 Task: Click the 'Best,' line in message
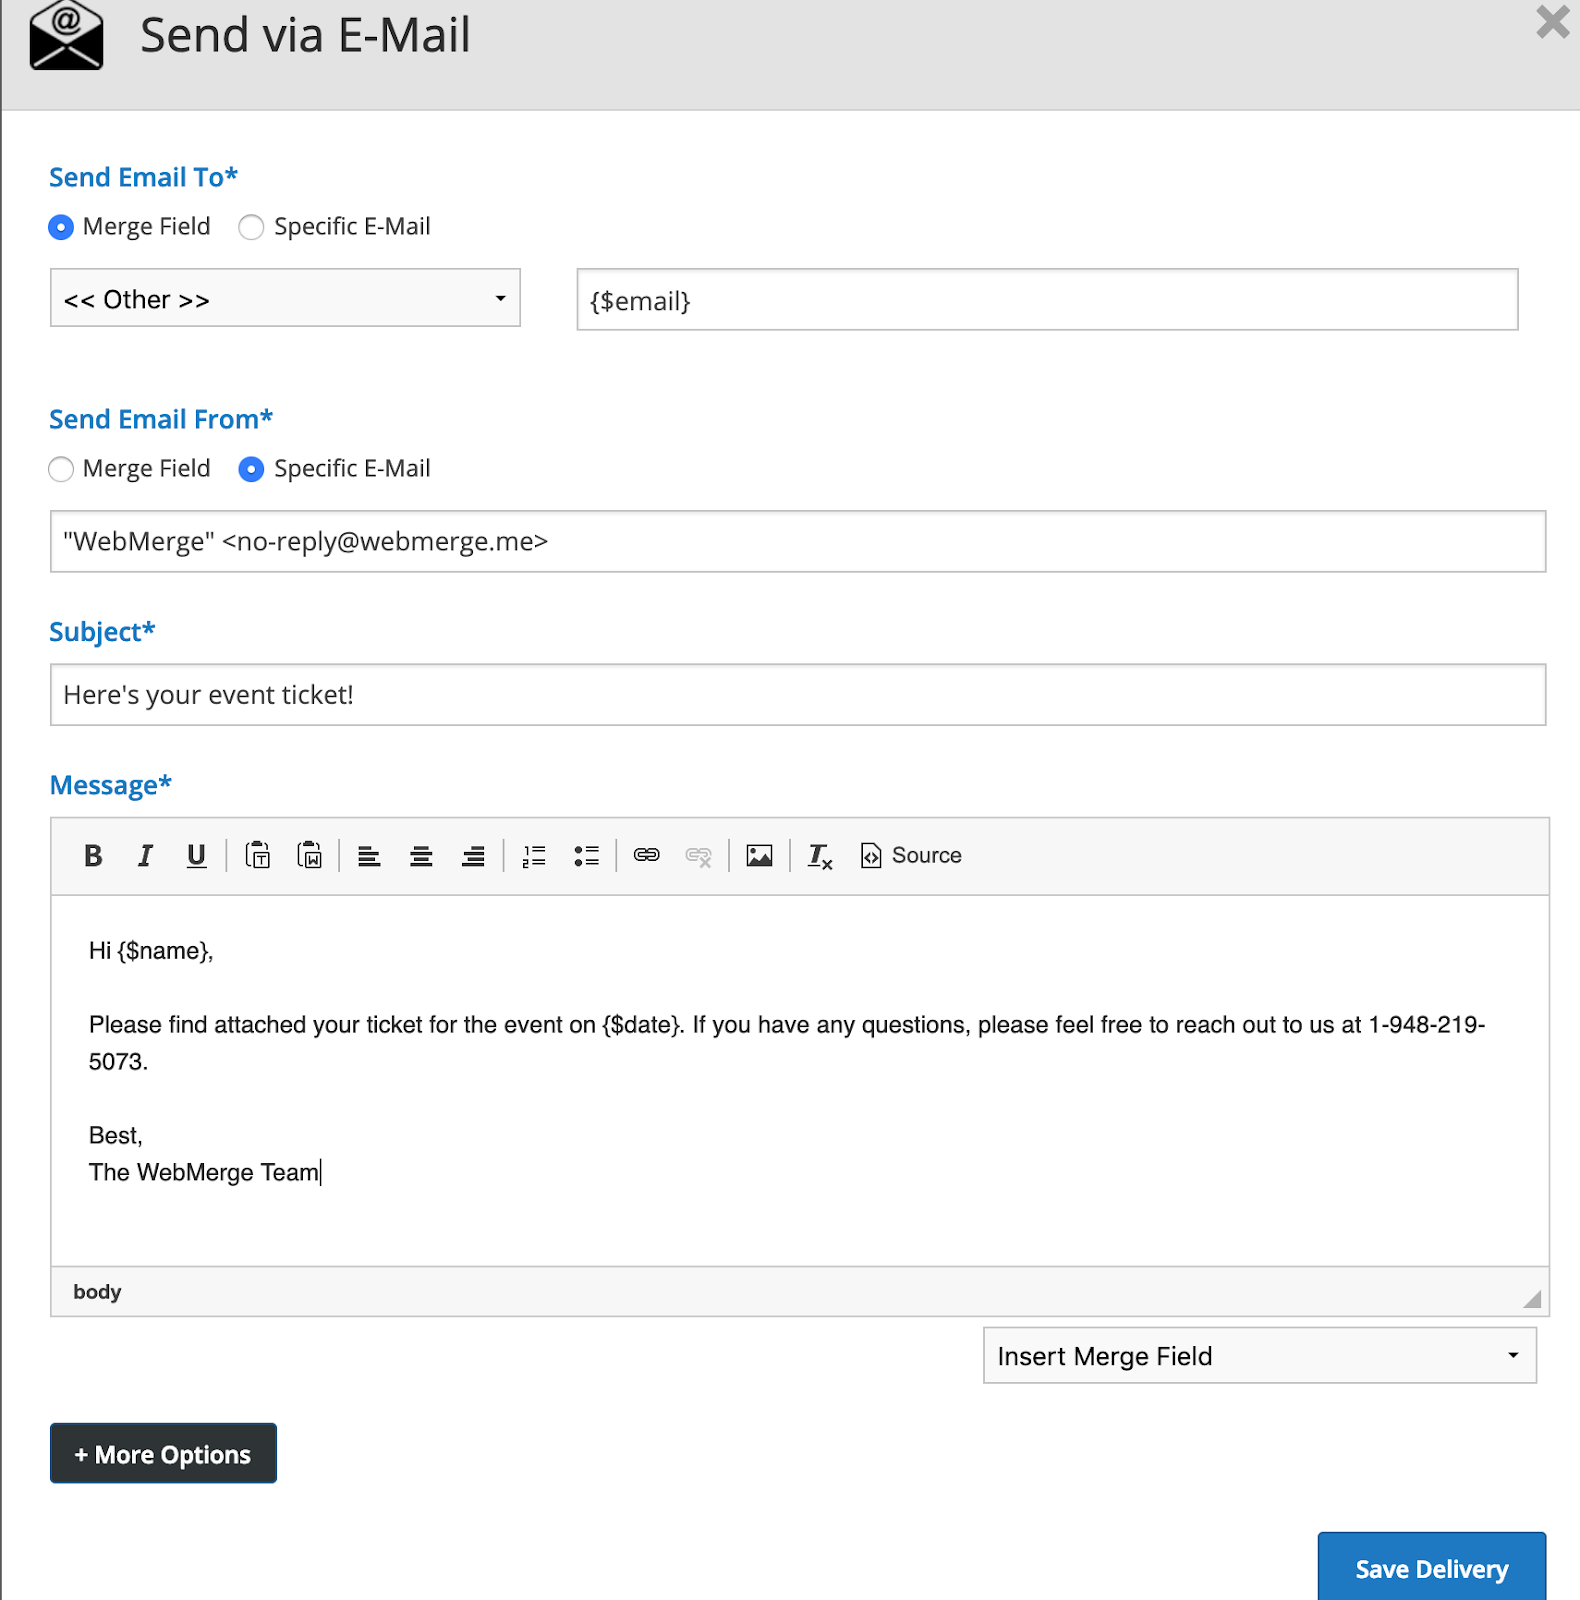coord(116,1136)
